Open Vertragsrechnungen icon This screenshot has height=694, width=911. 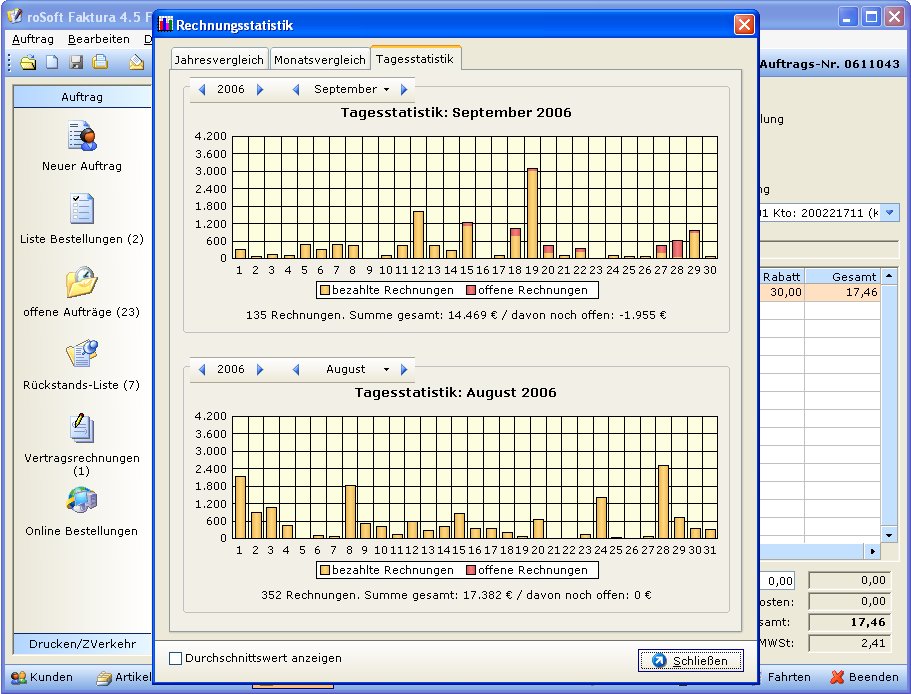tap(81, 428)
